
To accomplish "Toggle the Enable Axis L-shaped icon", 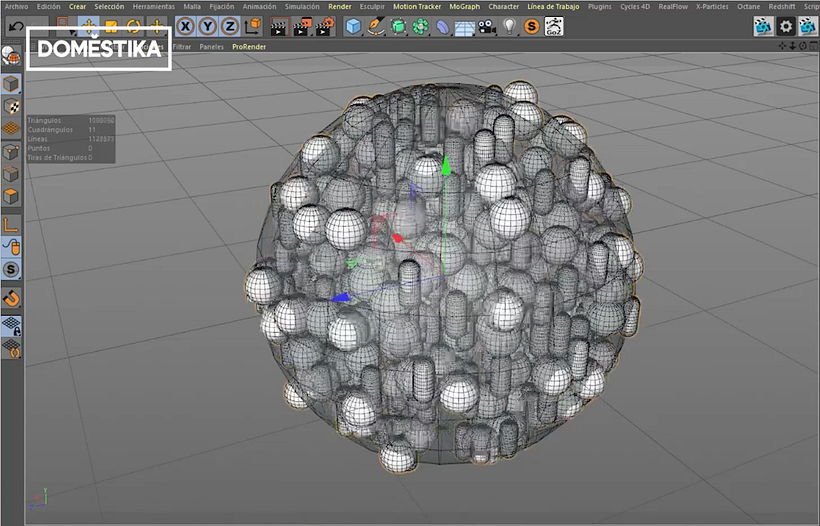I will [12, 225].
